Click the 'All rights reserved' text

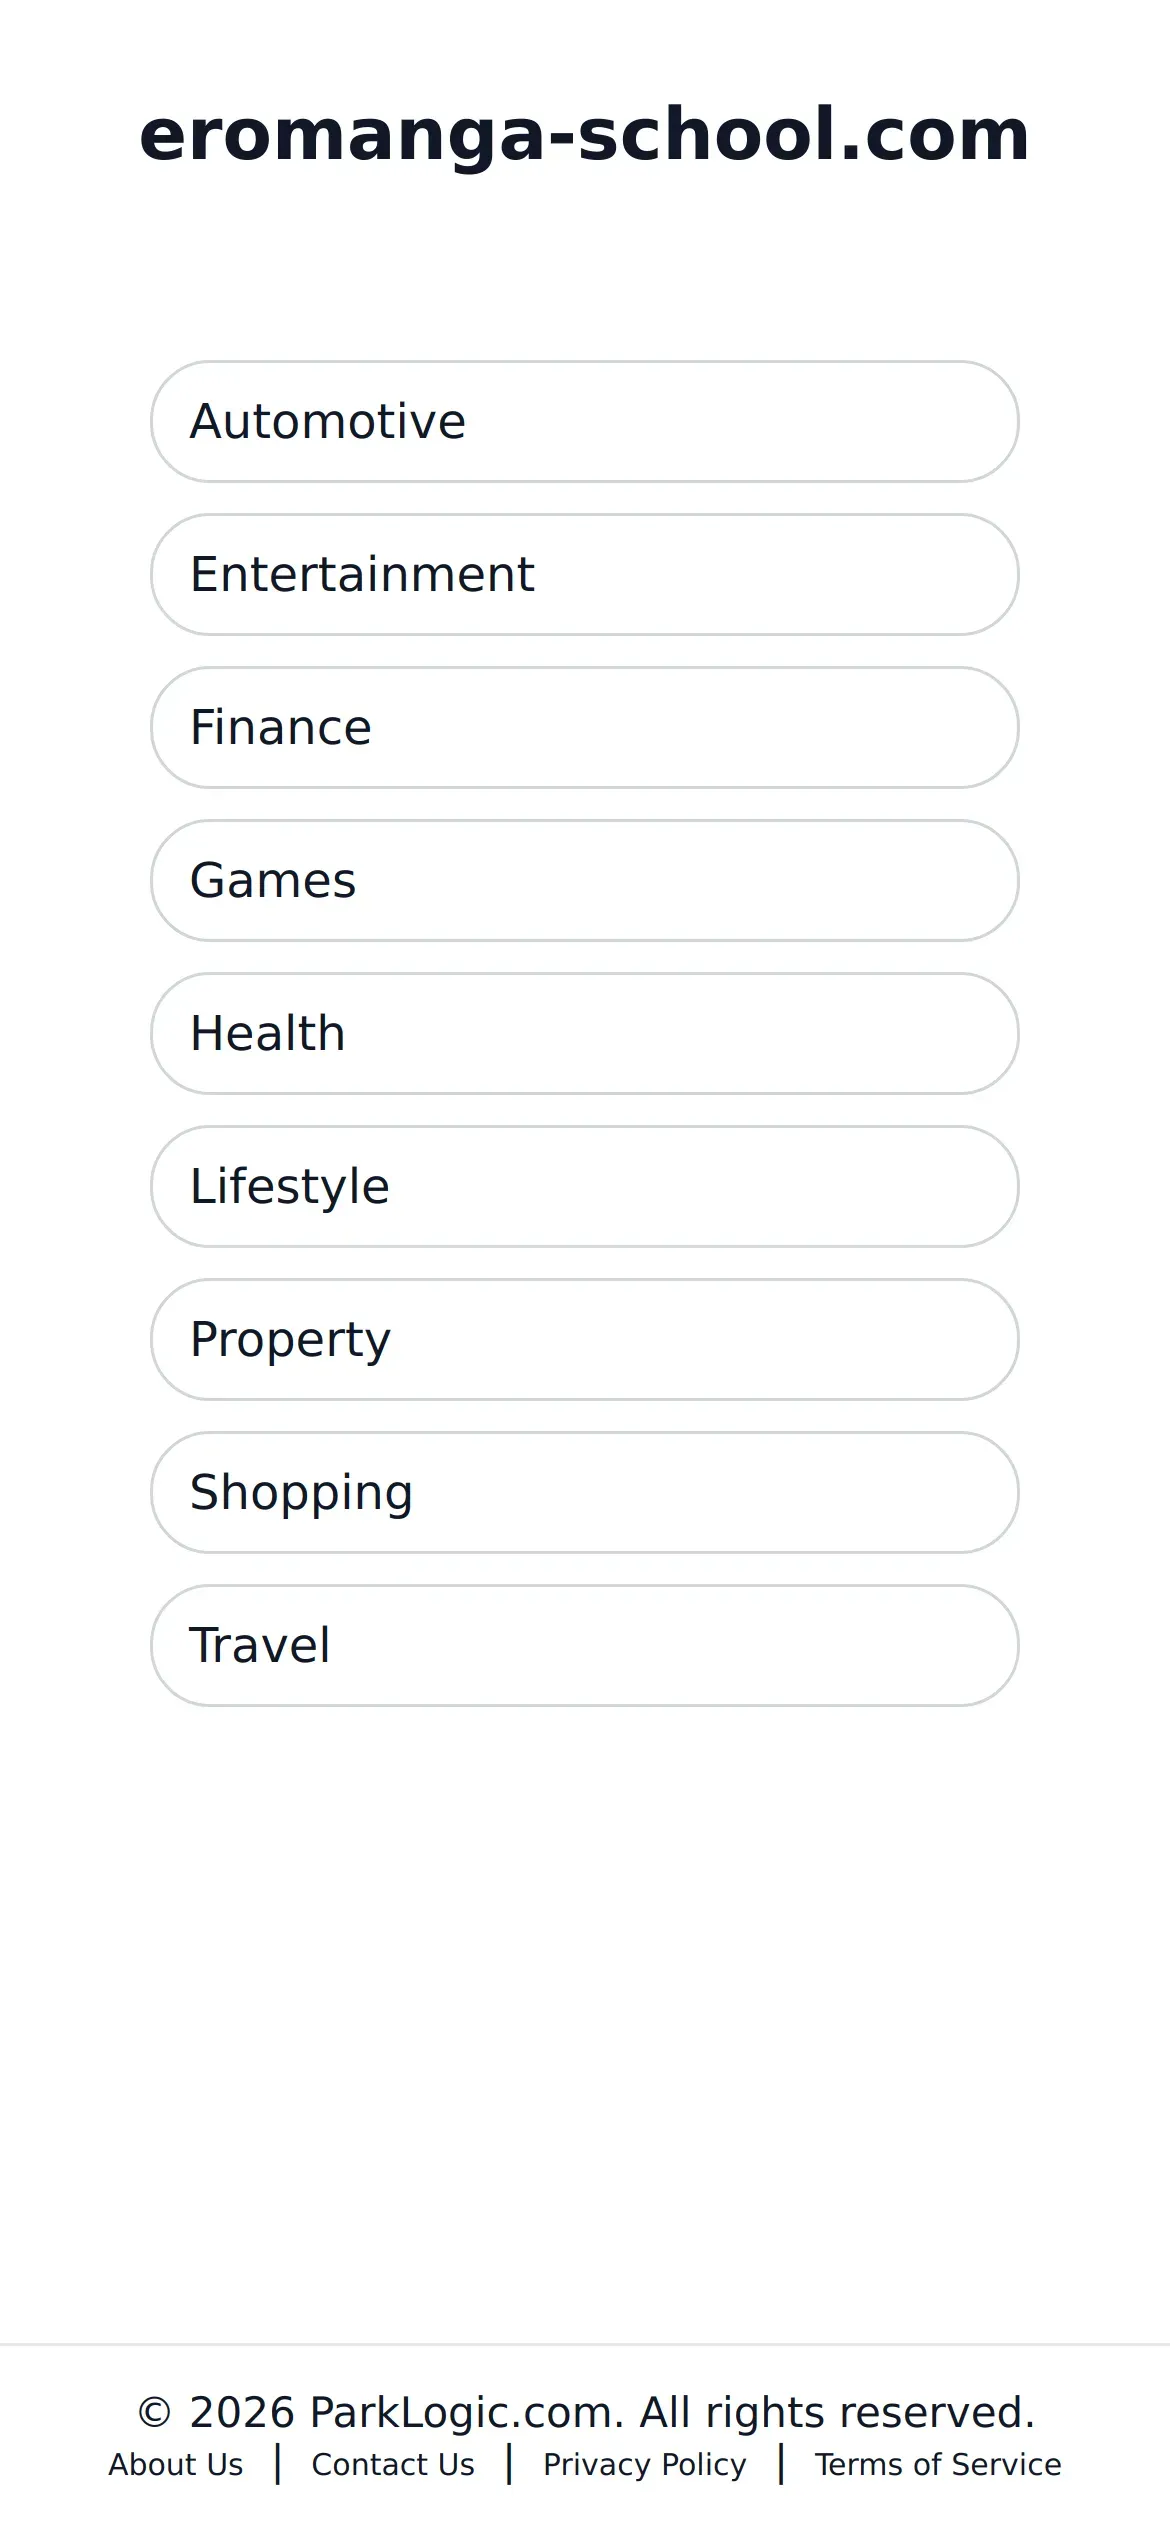tap(837, 2412)
